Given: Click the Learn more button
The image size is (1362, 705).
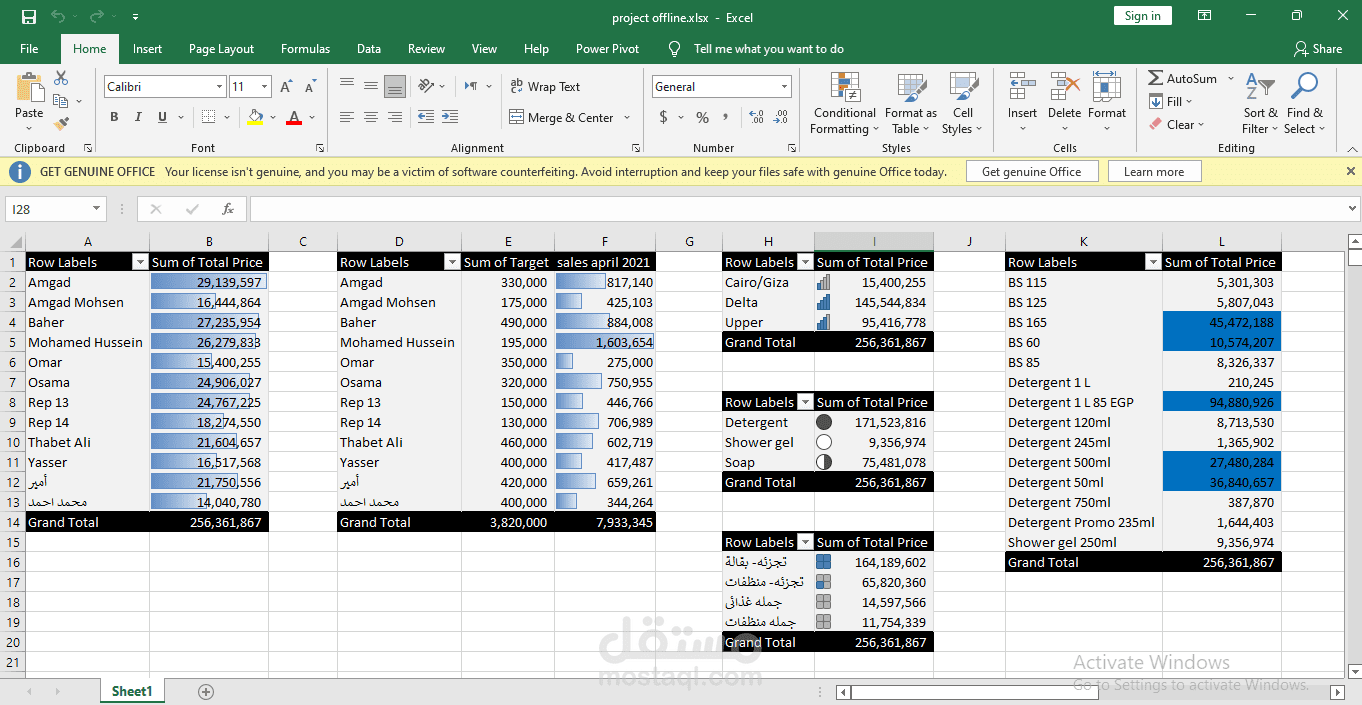Looking at the screenshot, I should pos(1154,171).
